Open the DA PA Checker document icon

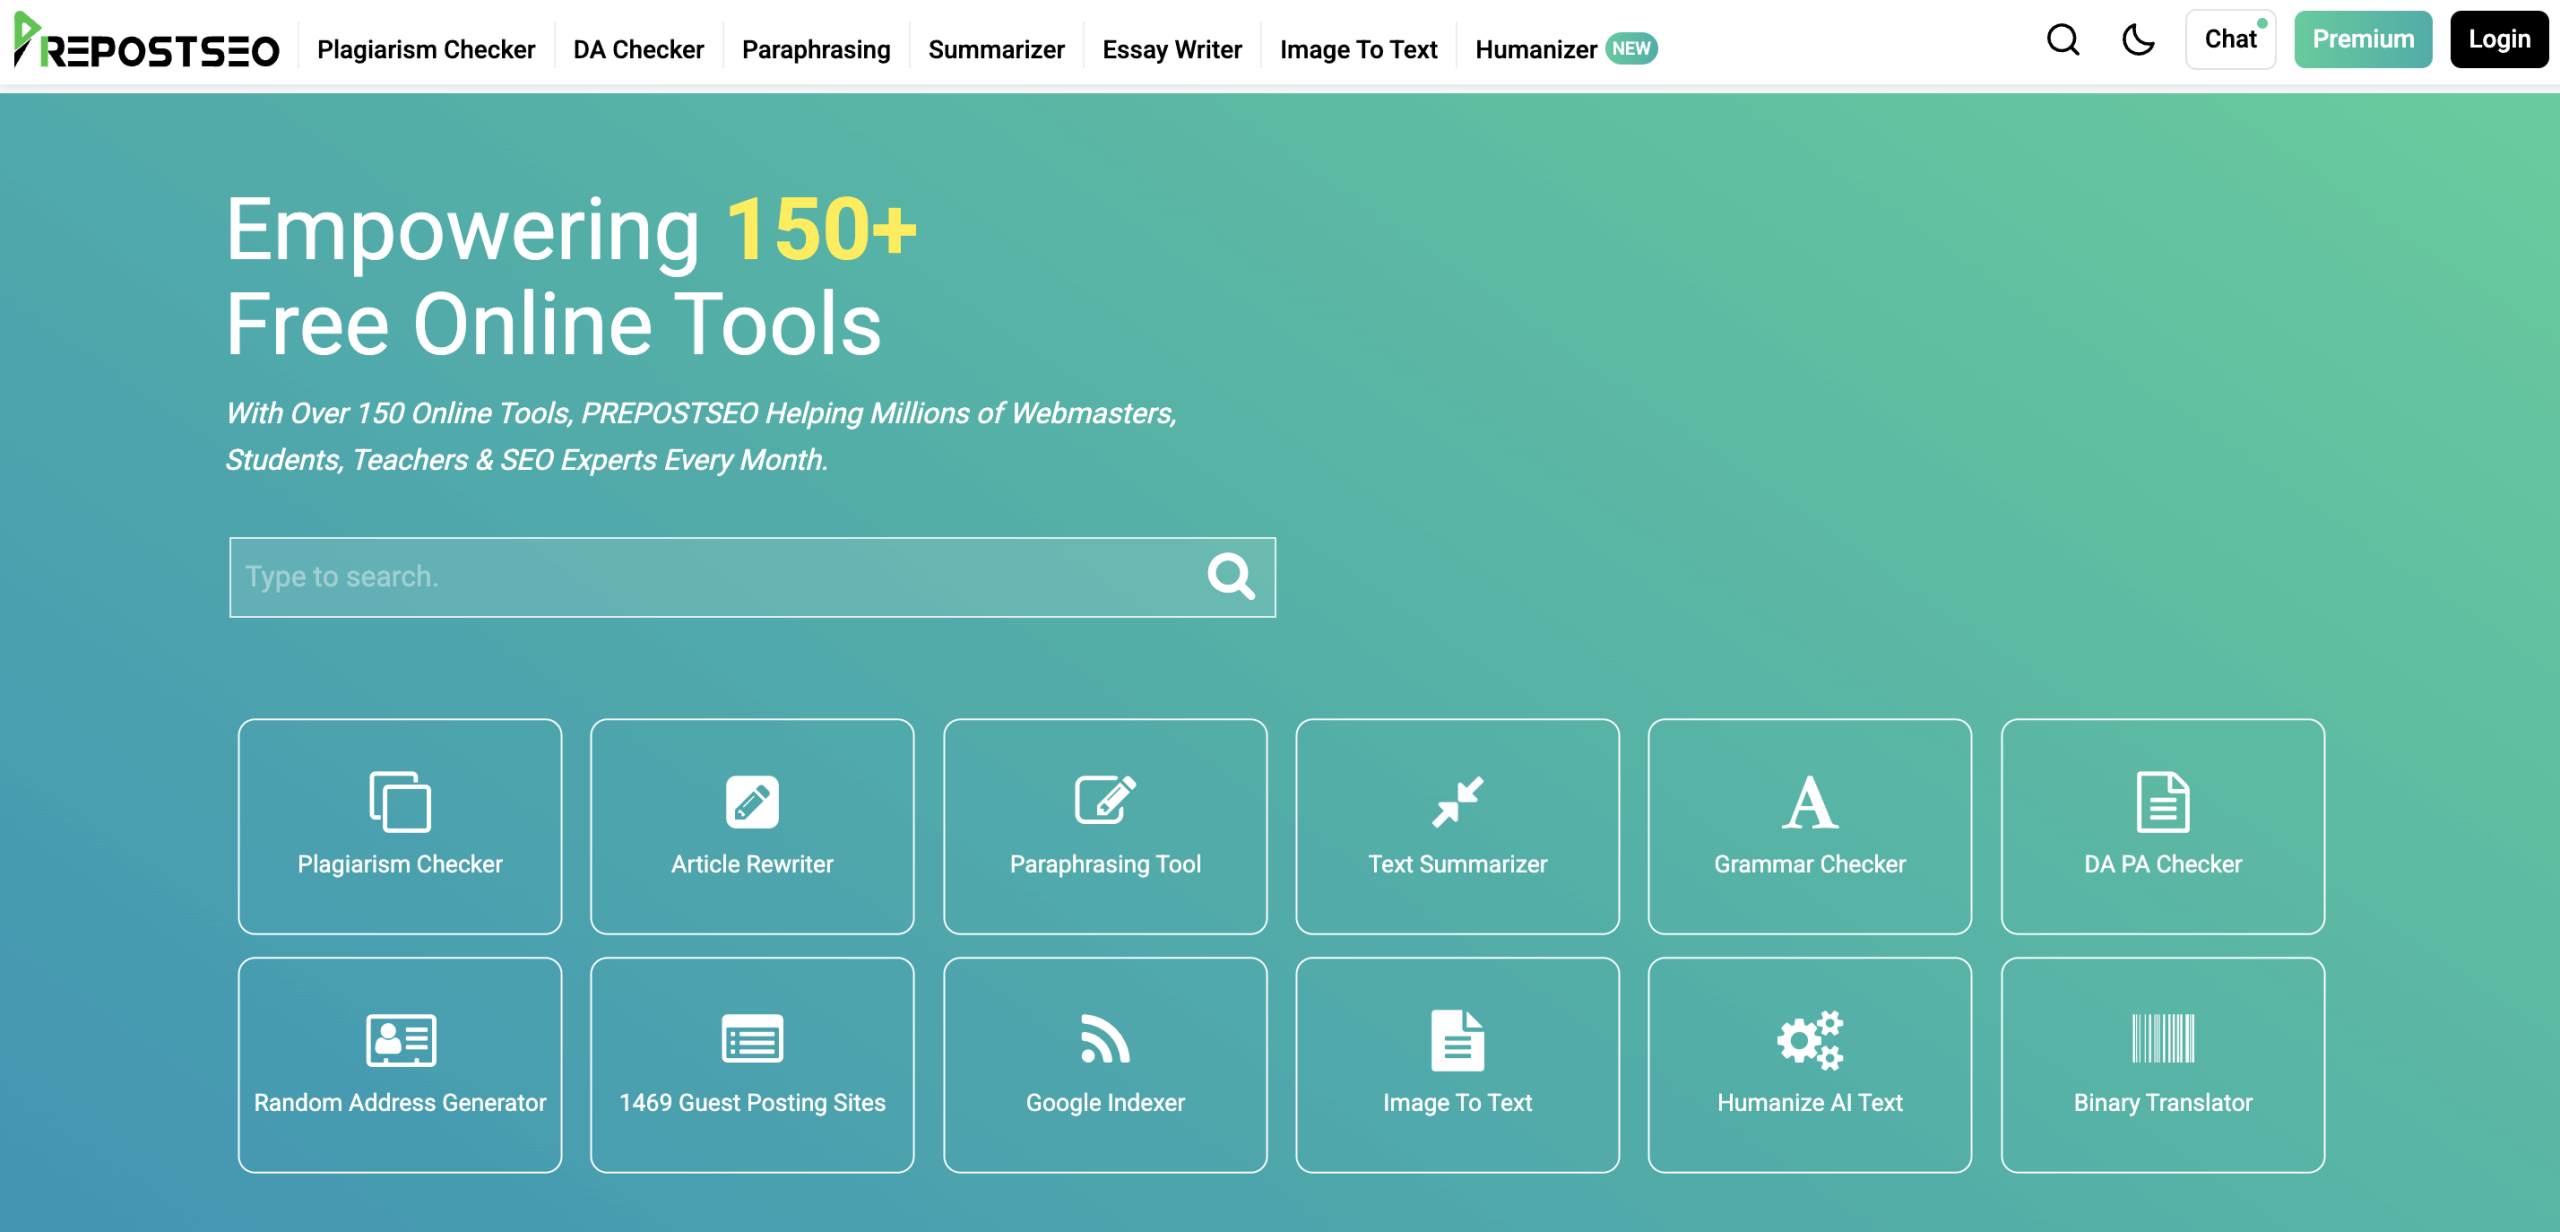tap(2162, 802)
